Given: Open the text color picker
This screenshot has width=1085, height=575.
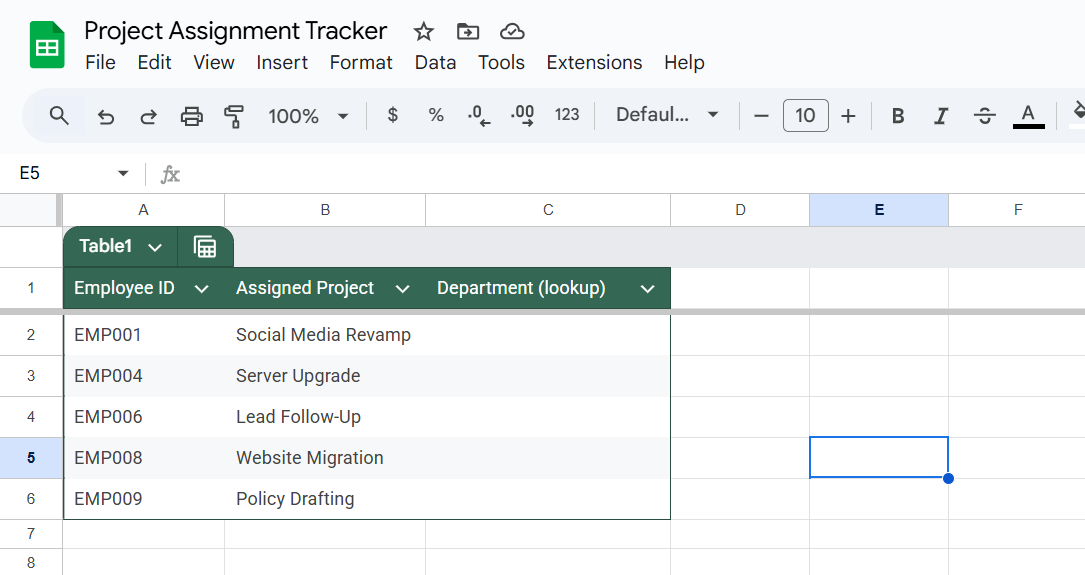Looking at the screenshot, I should 1028,116.
